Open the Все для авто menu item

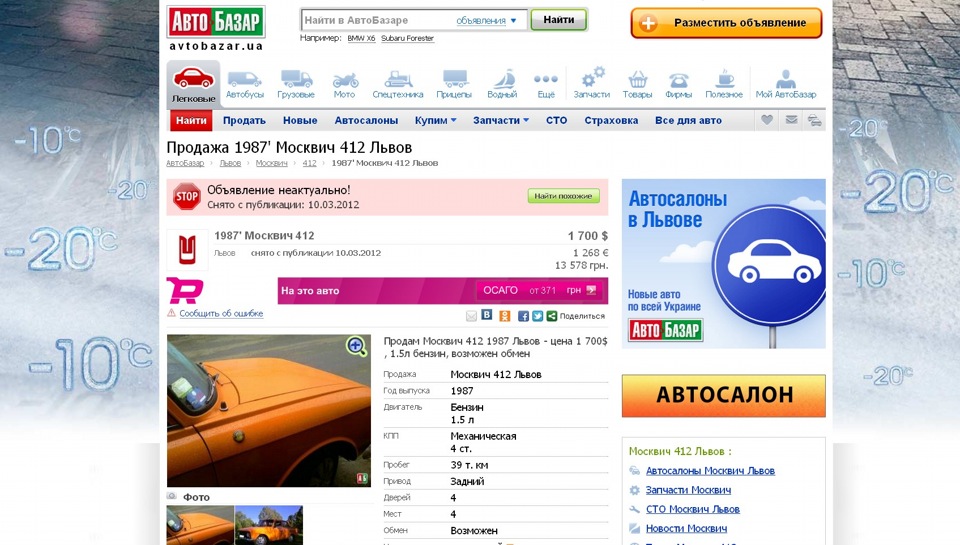(688, 121)
